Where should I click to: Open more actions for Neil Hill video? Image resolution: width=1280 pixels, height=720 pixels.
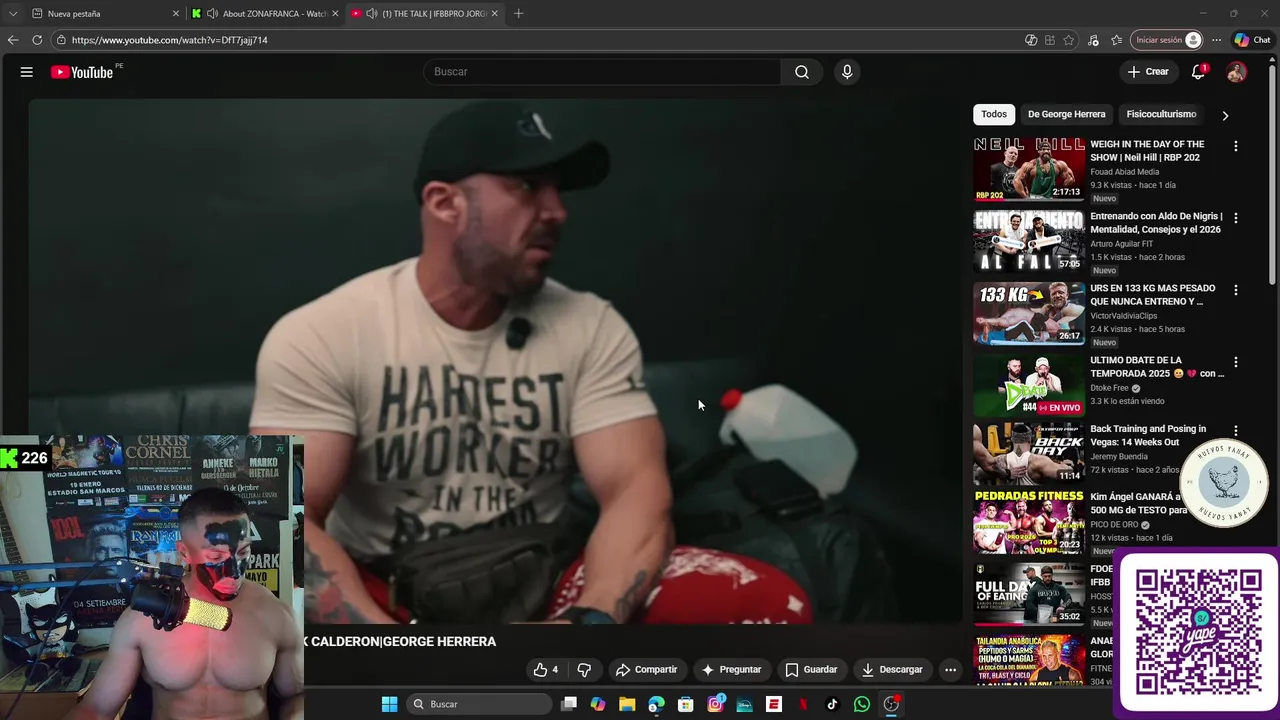pyautogui.click(x=1235, y=146)
